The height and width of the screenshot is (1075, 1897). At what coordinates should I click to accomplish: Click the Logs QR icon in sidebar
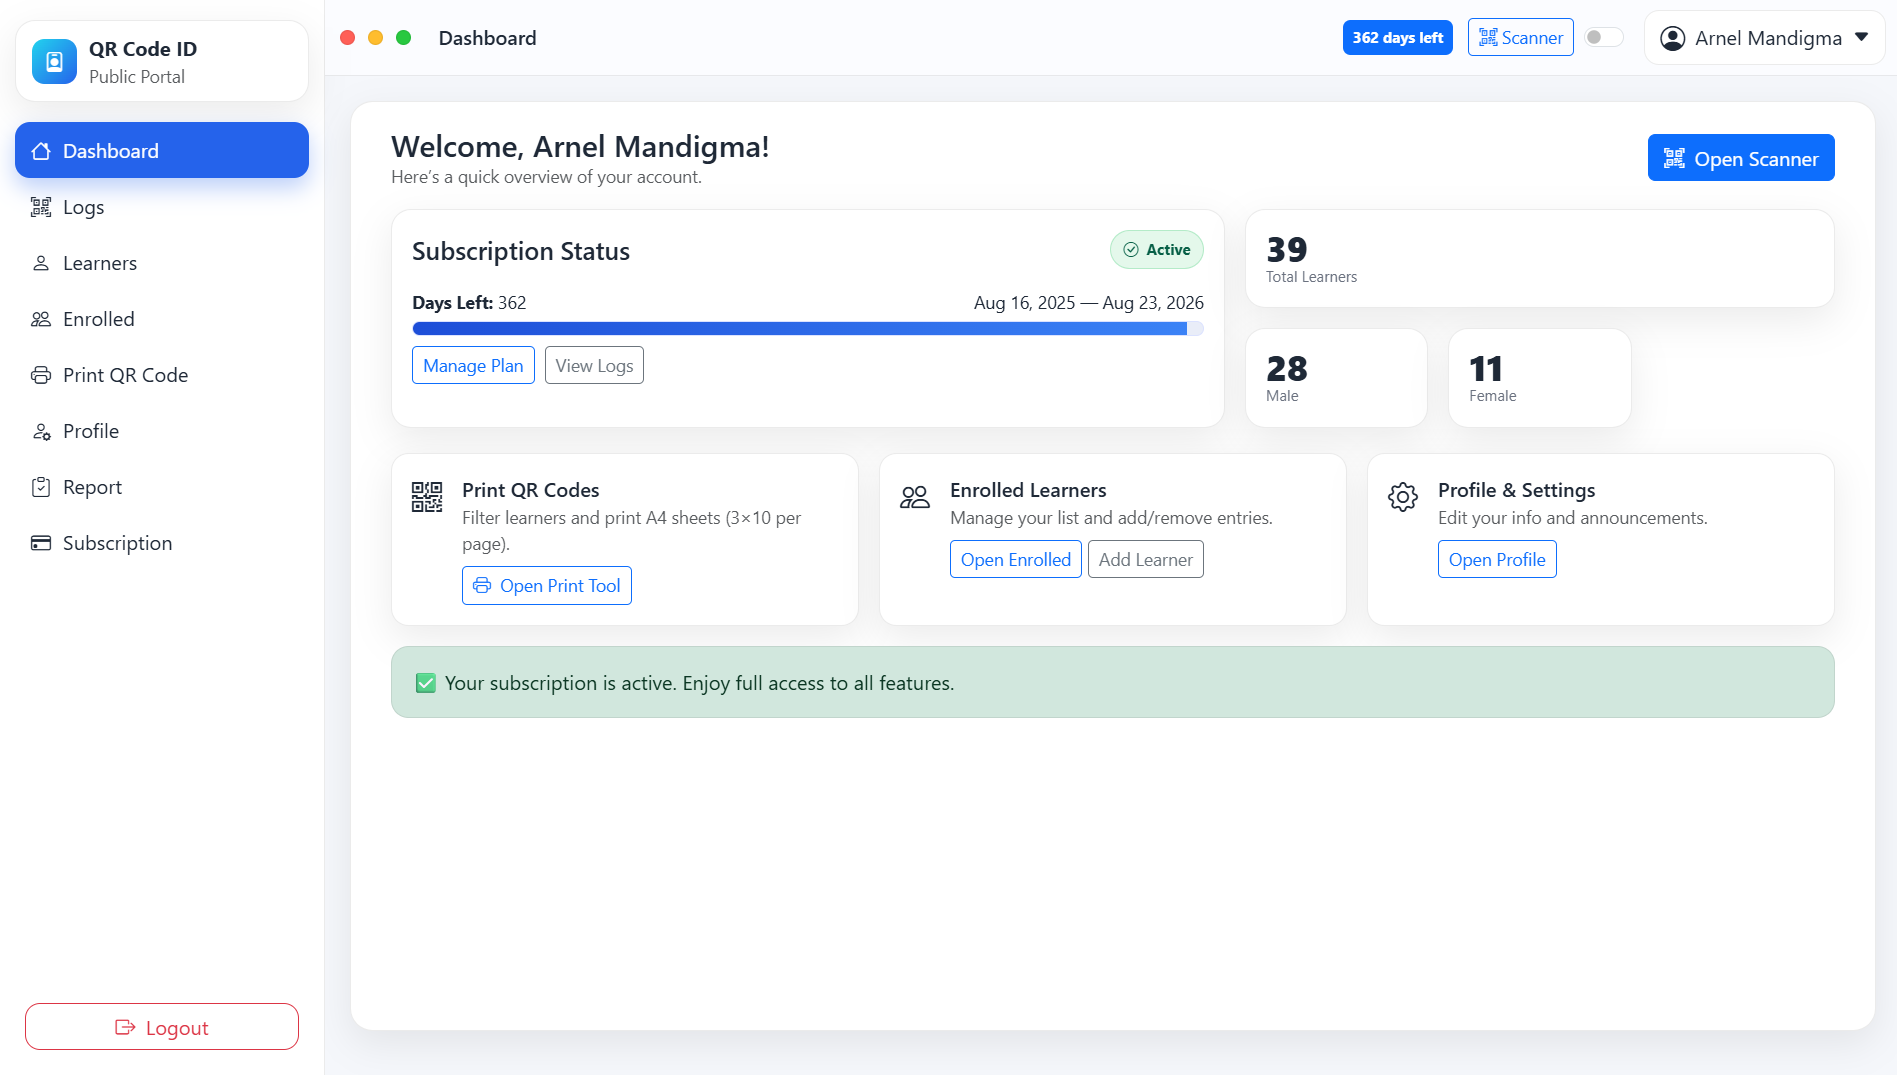[x=41, y=207]
